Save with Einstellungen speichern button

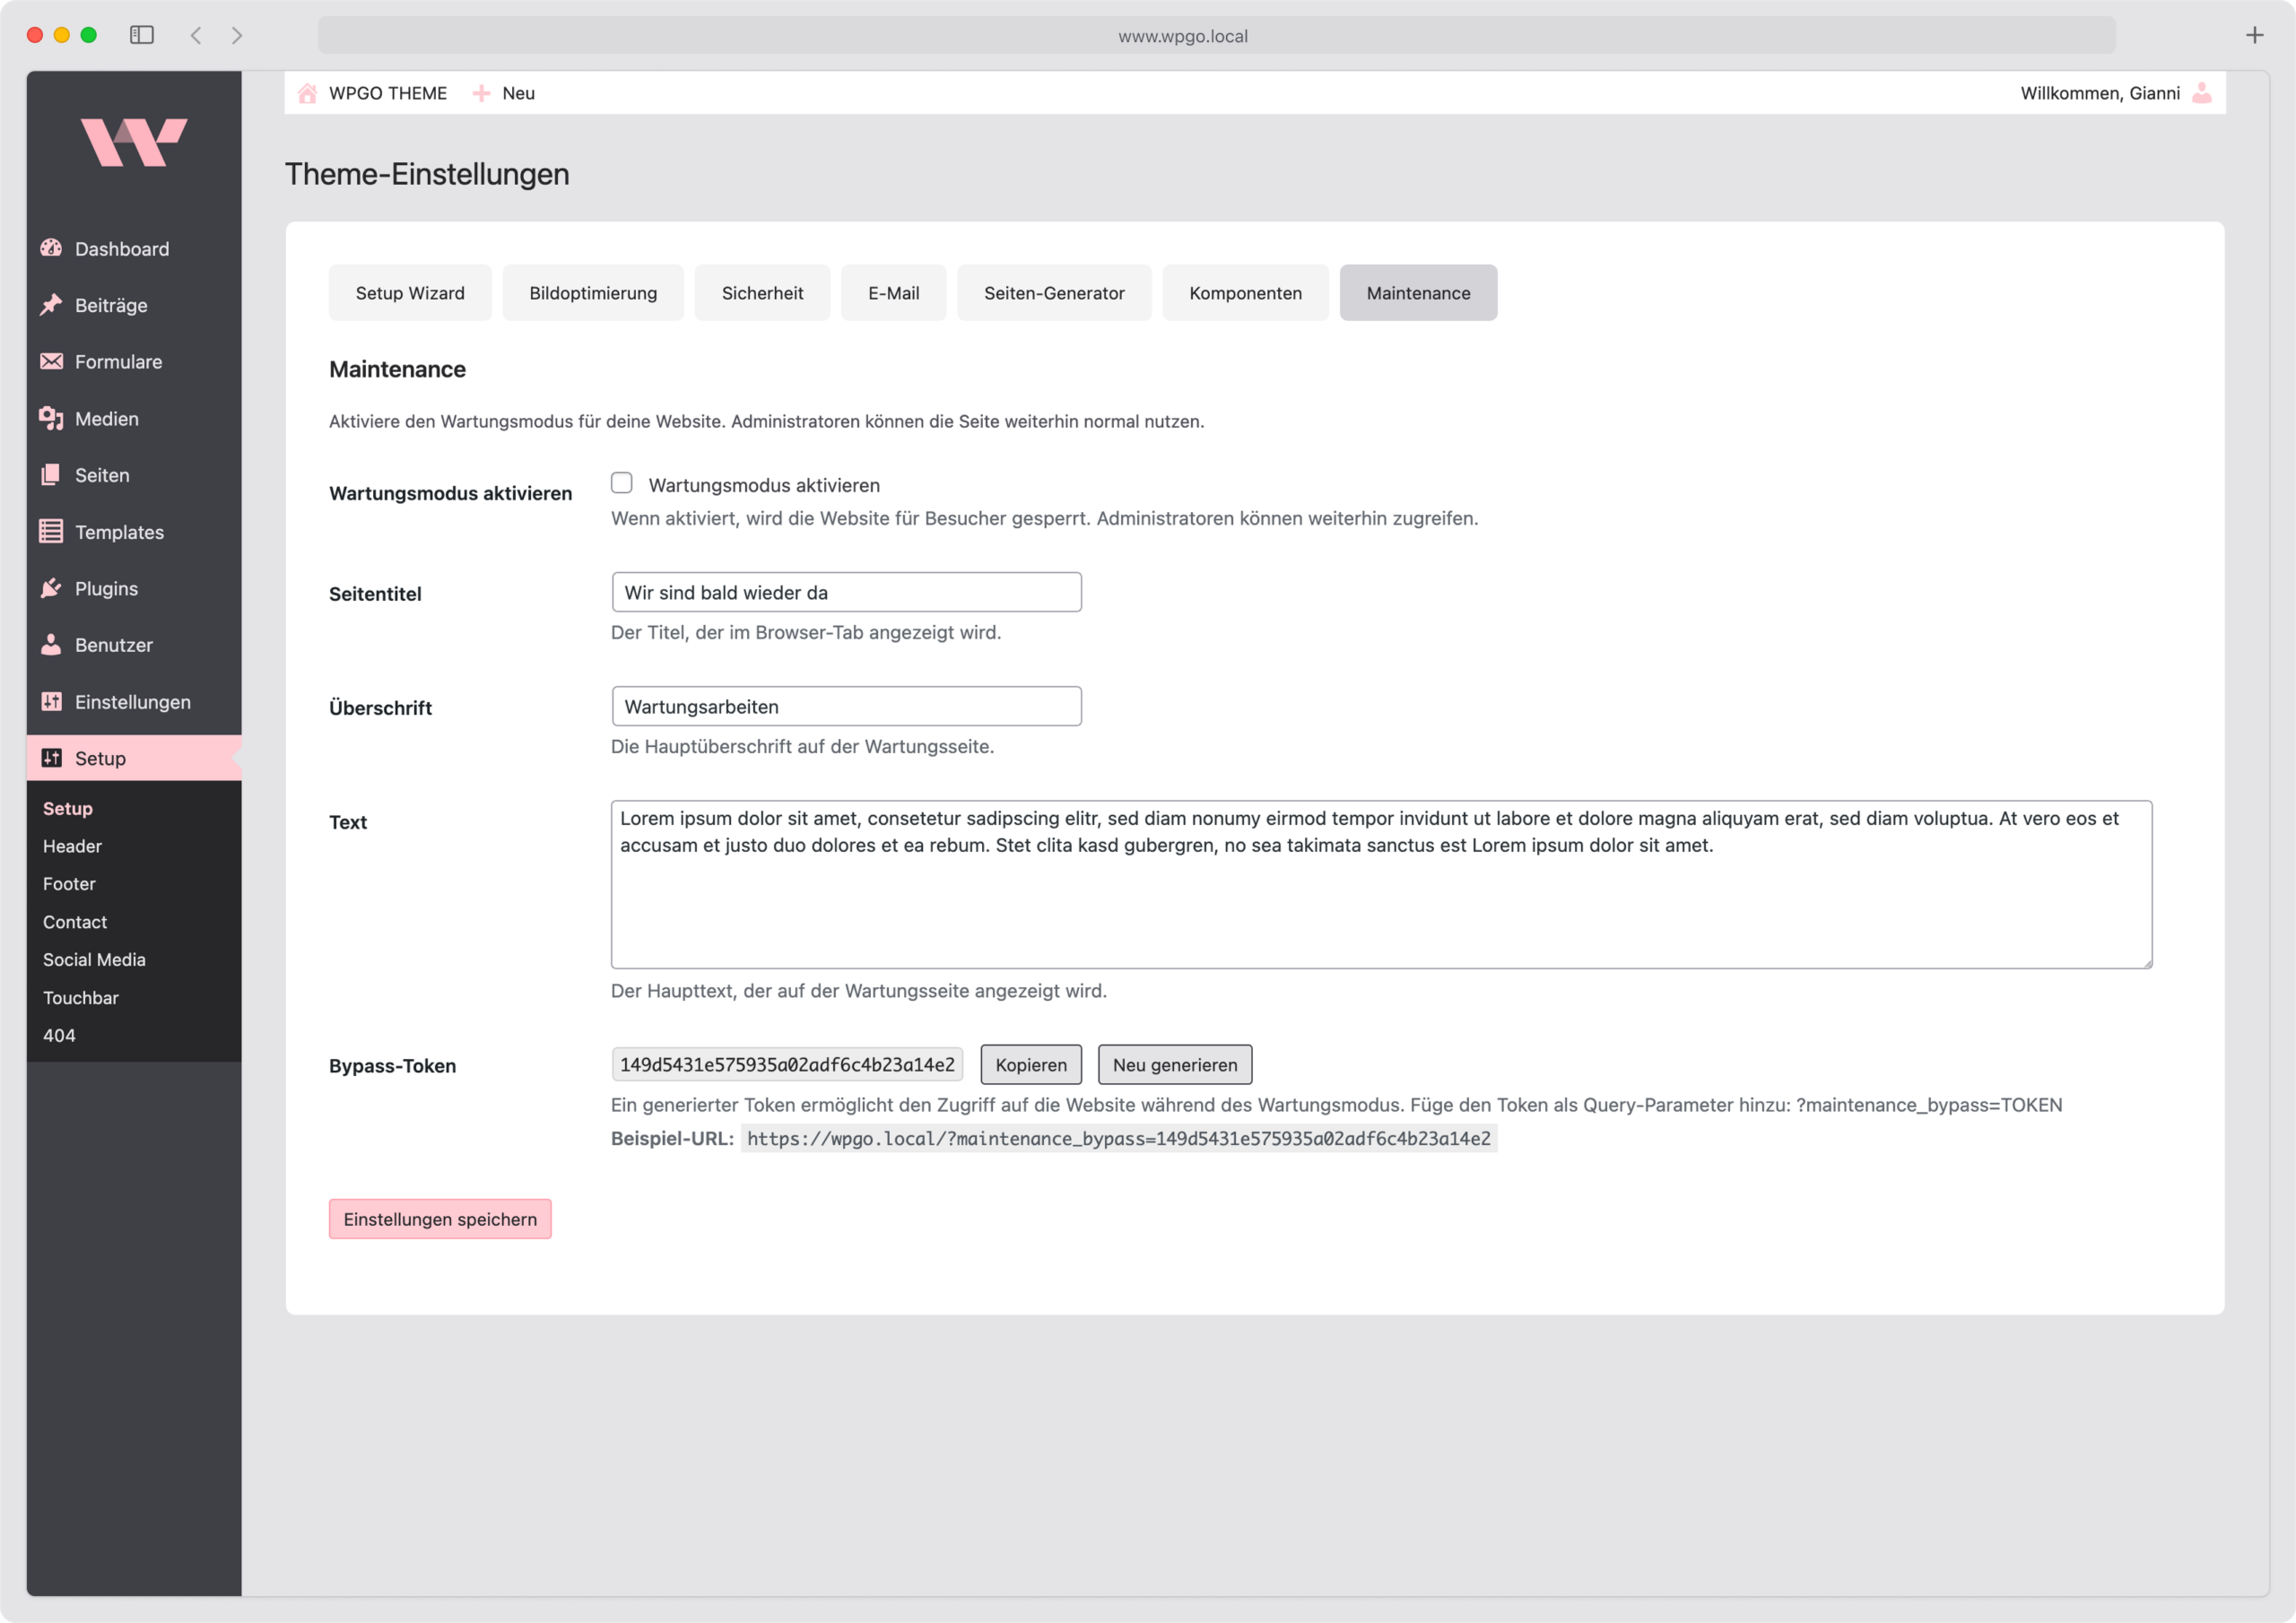(x=440, y=1219)
